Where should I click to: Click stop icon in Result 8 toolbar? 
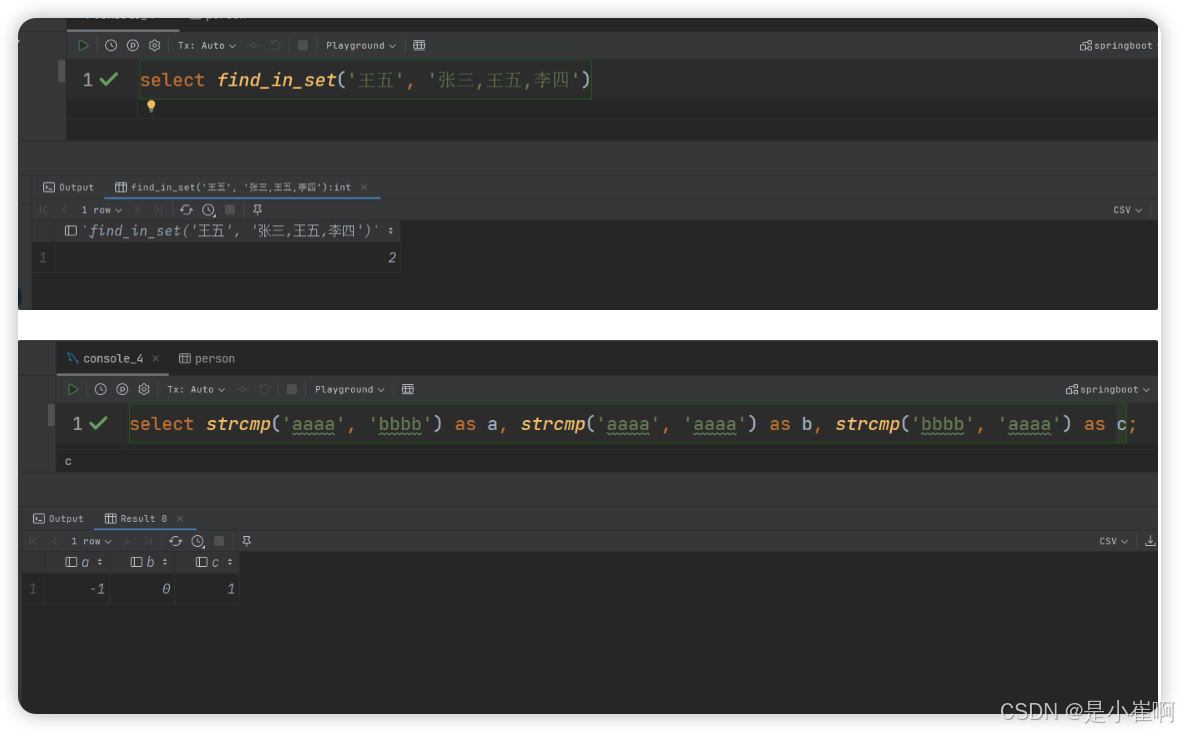[x=219, y=541]
